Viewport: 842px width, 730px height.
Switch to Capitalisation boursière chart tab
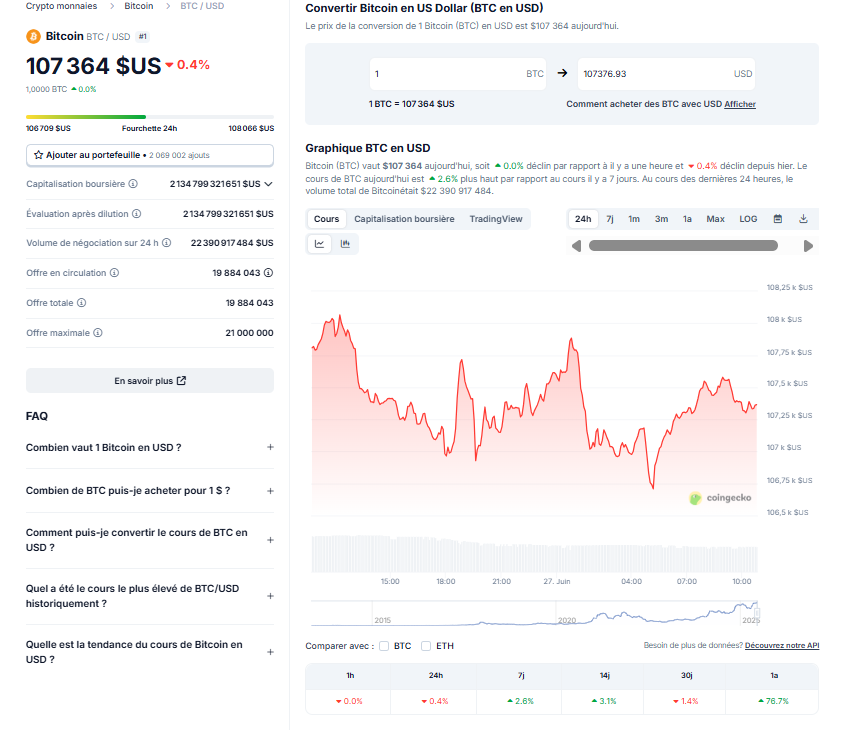coord(404,219)
